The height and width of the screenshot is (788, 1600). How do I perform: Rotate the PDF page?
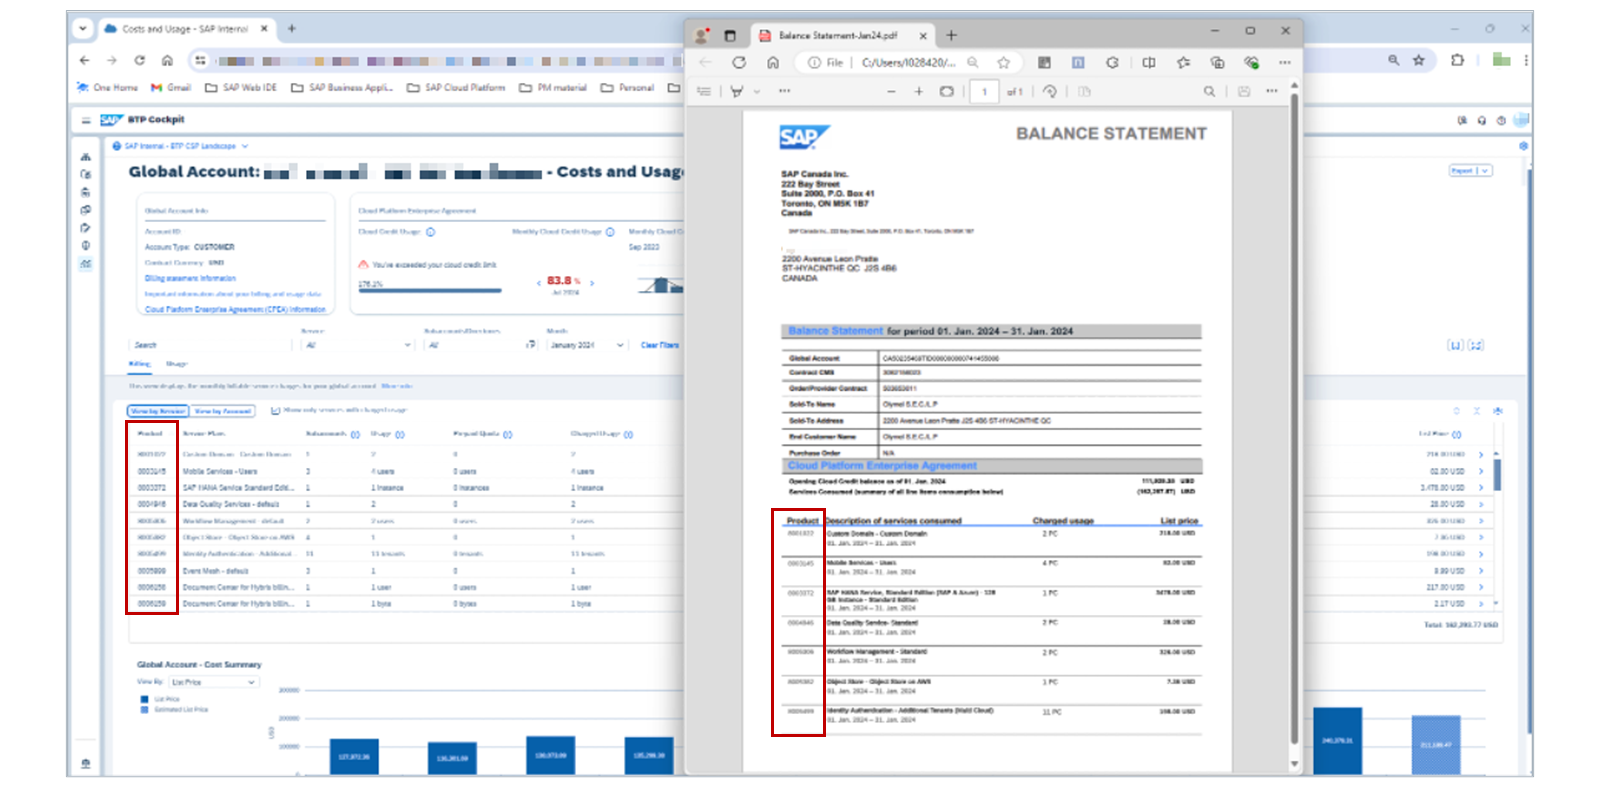tap(1049, 91)
